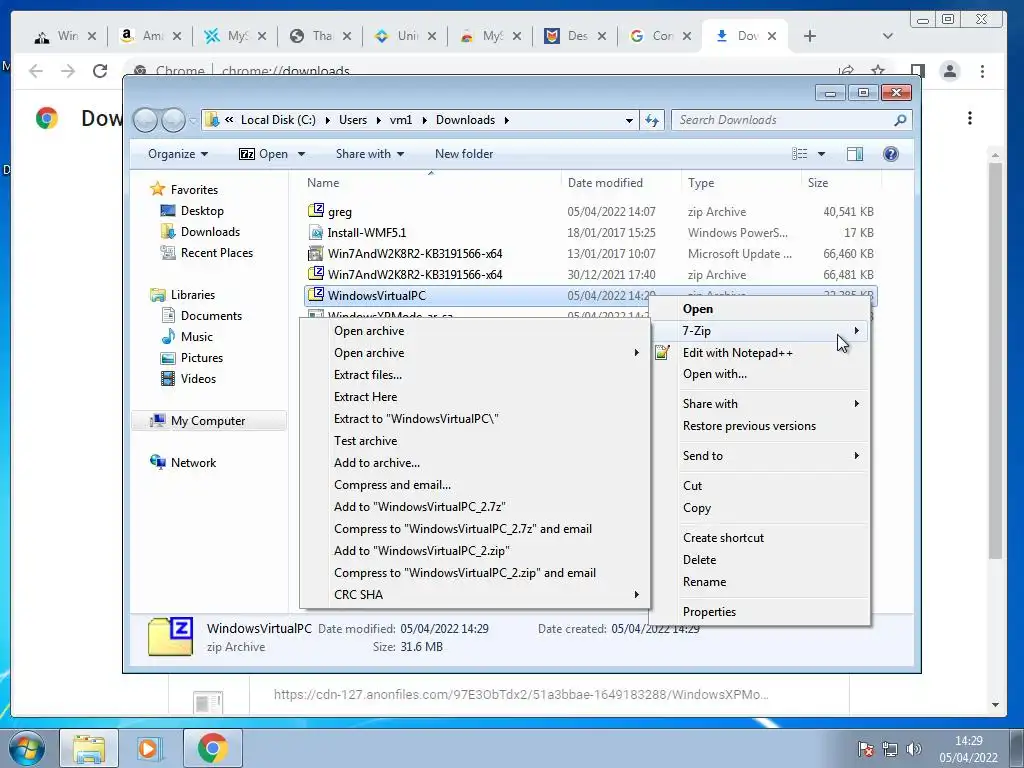Click the Chrome profile avatar icon
Viewport: 1024px width, 768px height.
(950, 71)
